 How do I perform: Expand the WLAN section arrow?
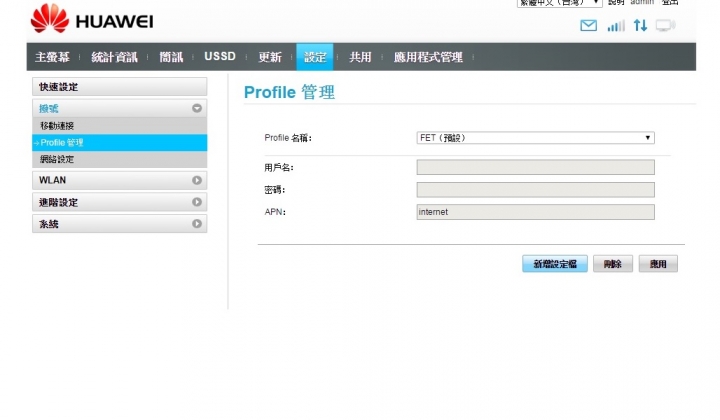(197, 180)
